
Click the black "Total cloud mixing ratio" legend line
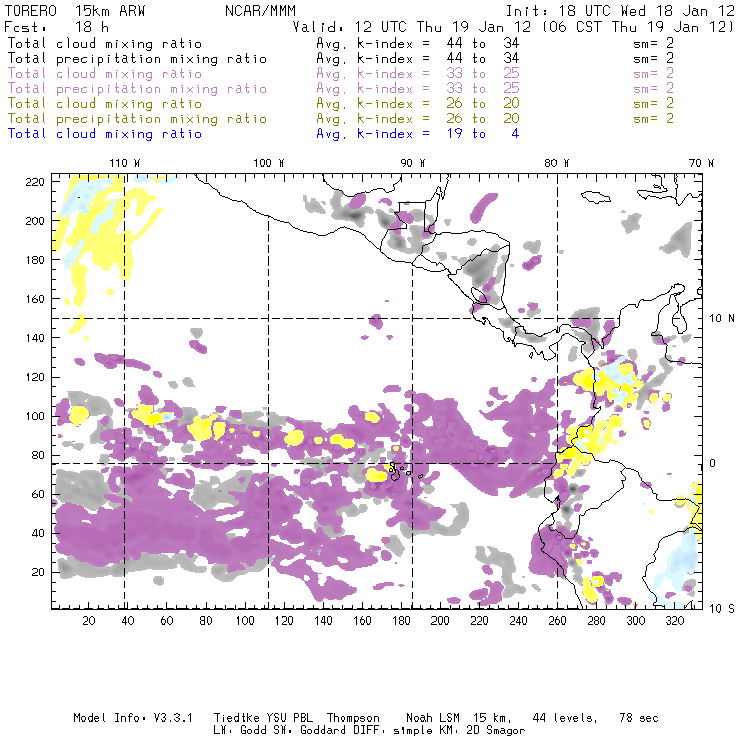tap(105, 43)
